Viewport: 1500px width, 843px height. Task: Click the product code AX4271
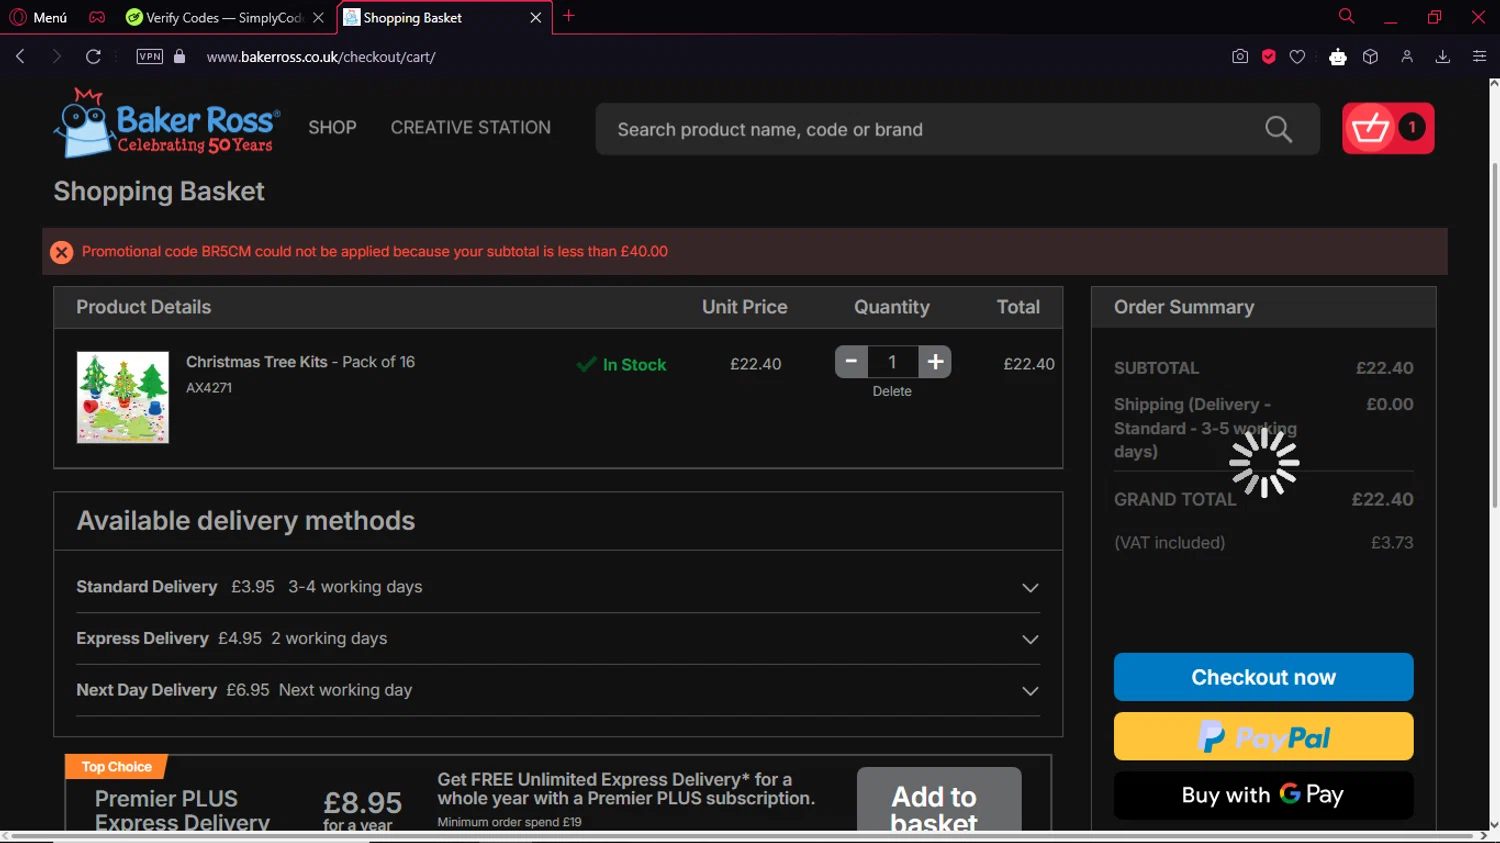tap(209, 388)
